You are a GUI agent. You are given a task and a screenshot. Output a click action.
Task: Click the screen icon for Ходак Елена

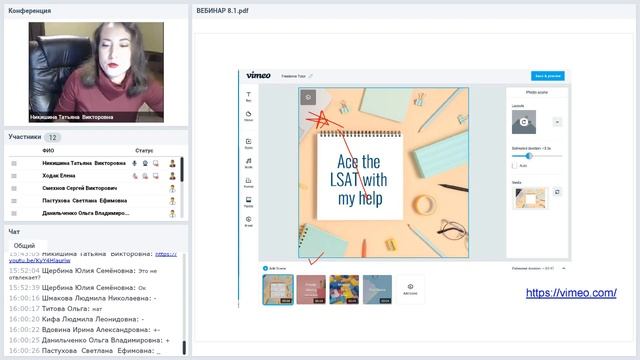tap(156, 176)
